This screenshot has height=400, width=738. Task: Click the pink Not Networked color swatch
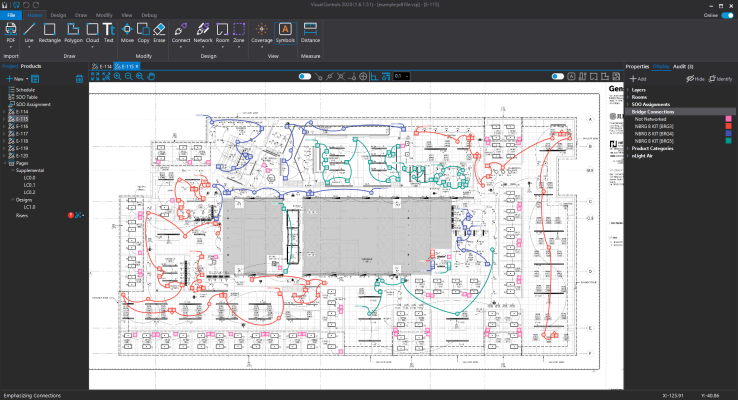click(729, 119)
